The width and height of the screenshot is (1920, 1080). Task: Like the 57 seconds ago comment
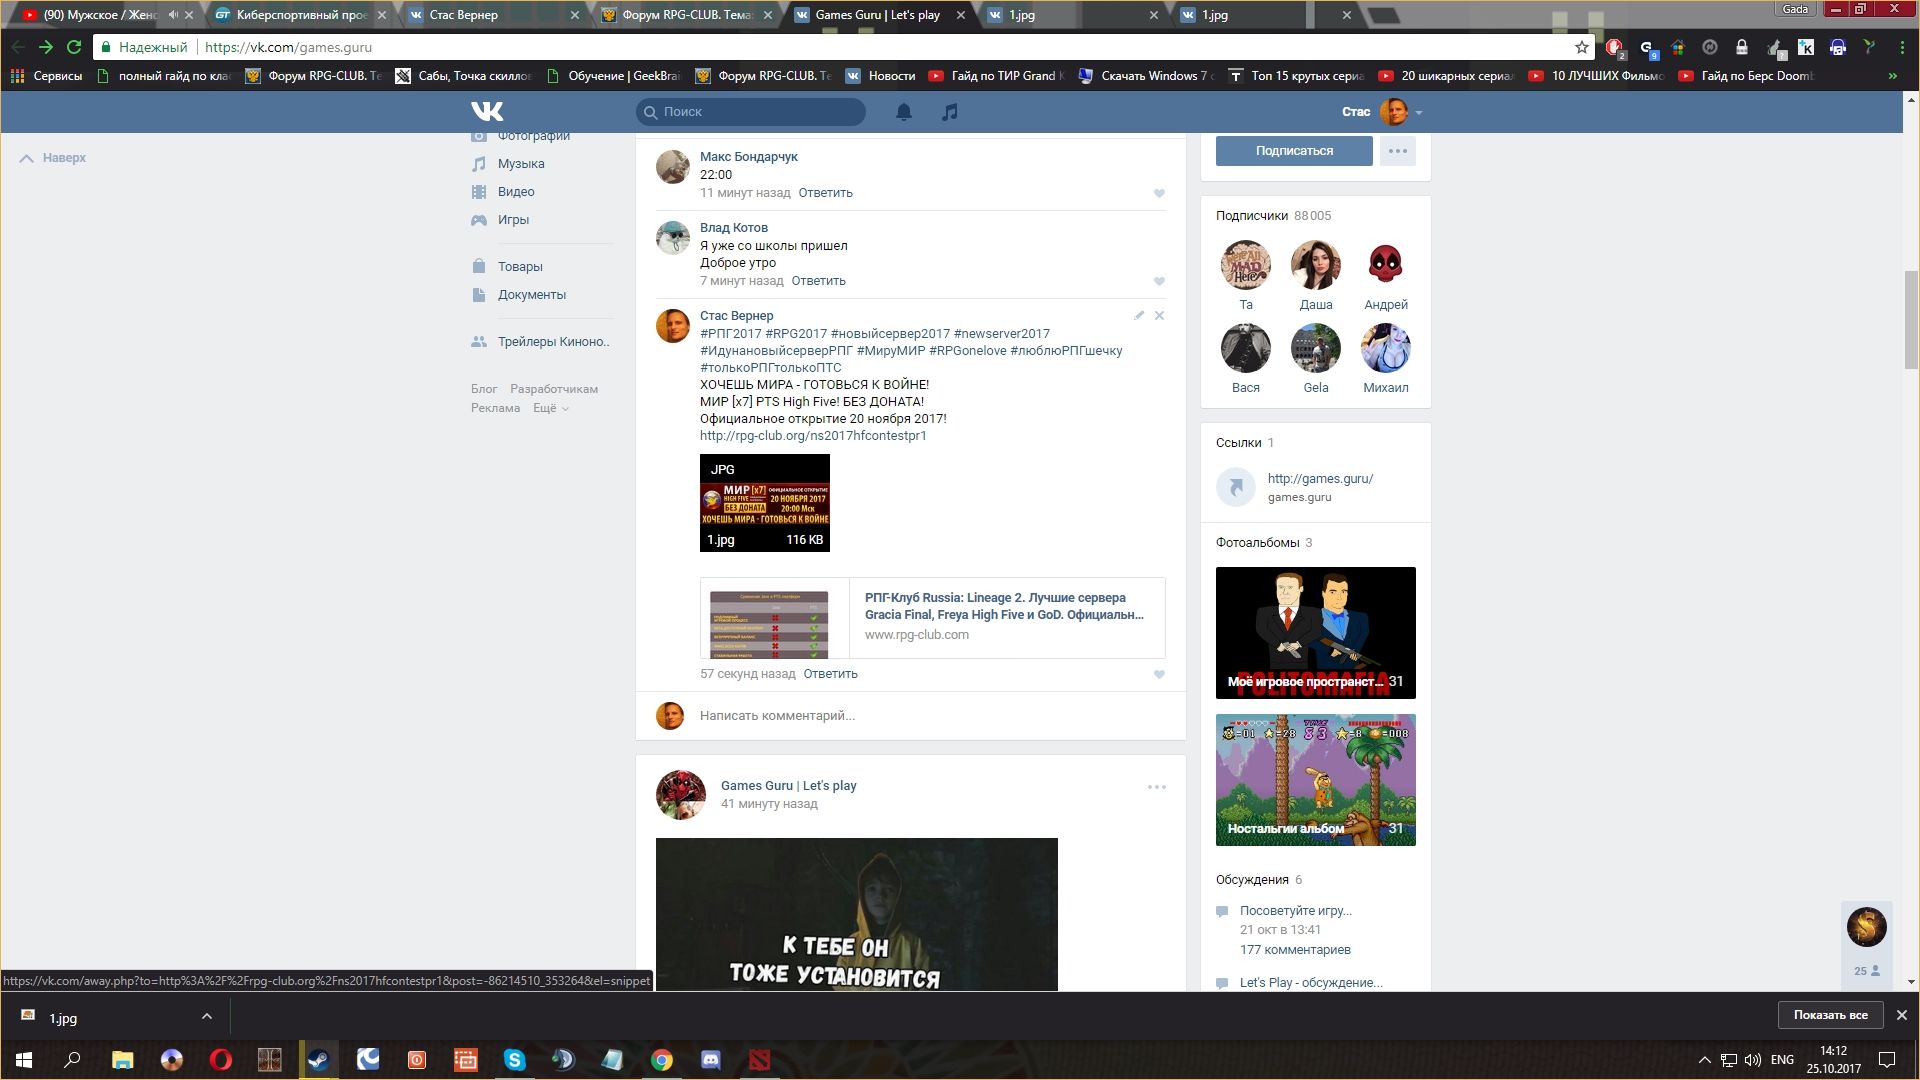[1159, 674]
